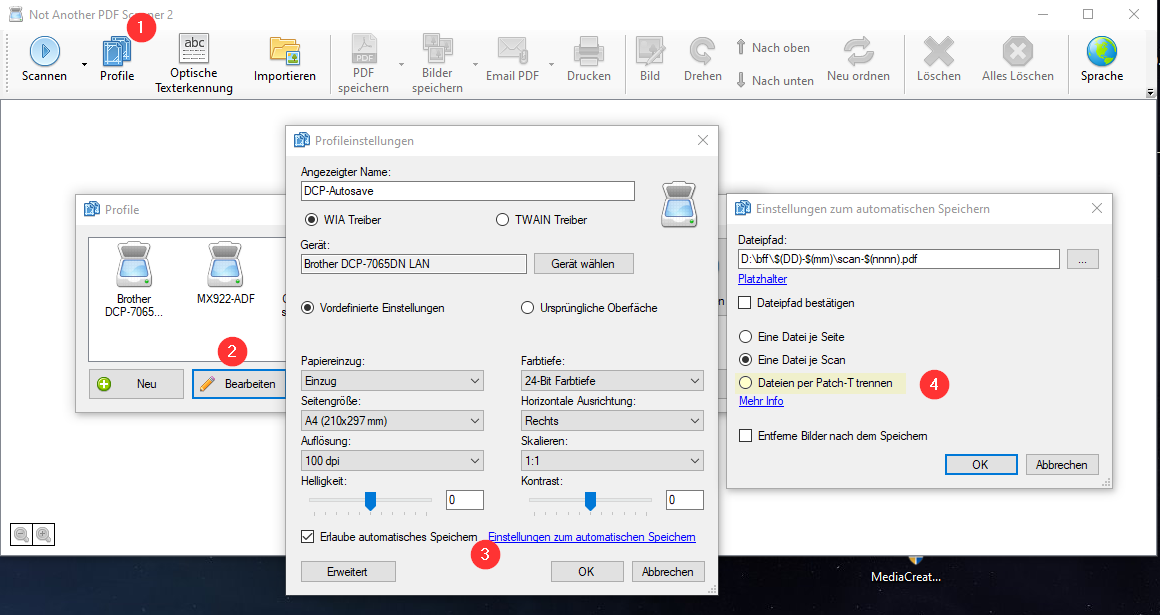Click the Kontrast slider handle
The width and height of the screenshot is (1160, 615).
pyautogui.click(x=590, y=501)
